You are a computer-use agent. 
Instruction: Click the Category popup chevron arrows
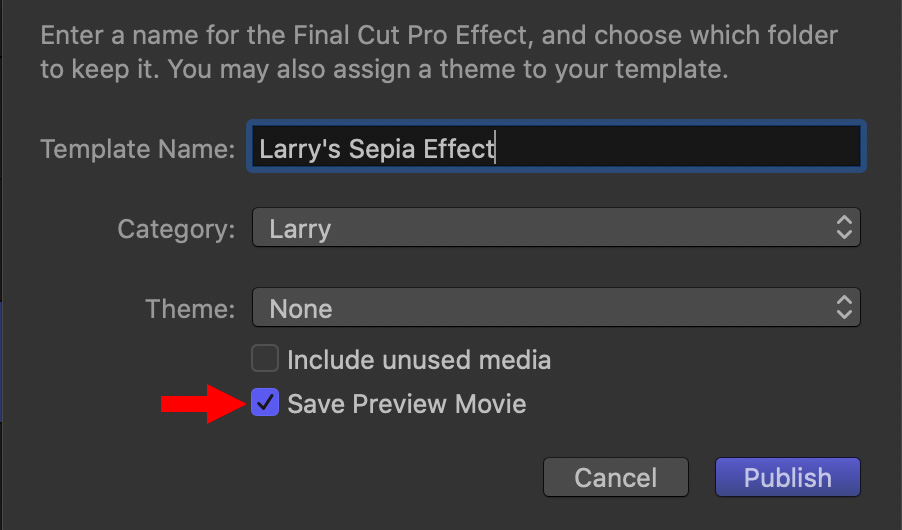coord(845,228)
